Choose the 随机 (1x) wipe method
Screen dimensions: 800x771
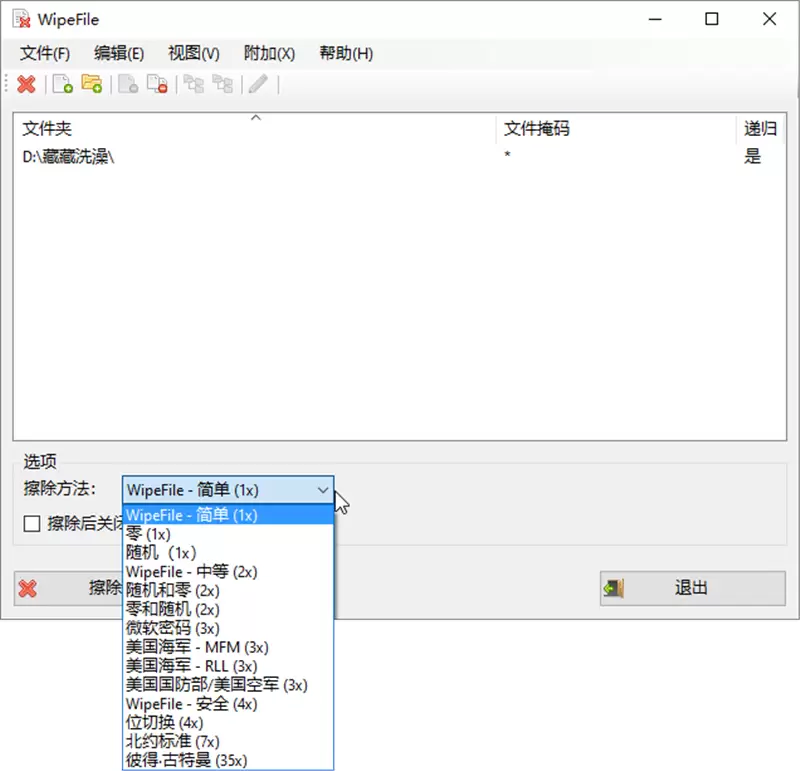[228, 553]
